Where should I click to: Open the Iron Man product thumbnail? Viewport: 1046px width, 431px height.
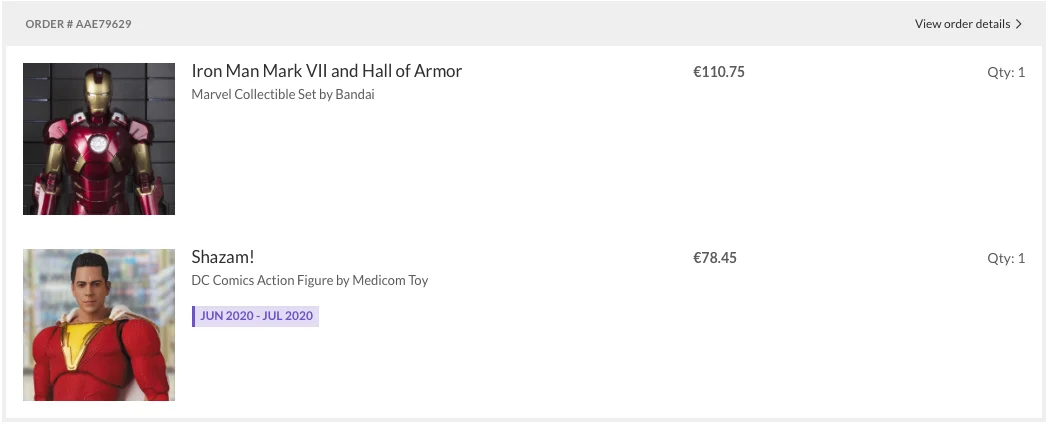99,139
